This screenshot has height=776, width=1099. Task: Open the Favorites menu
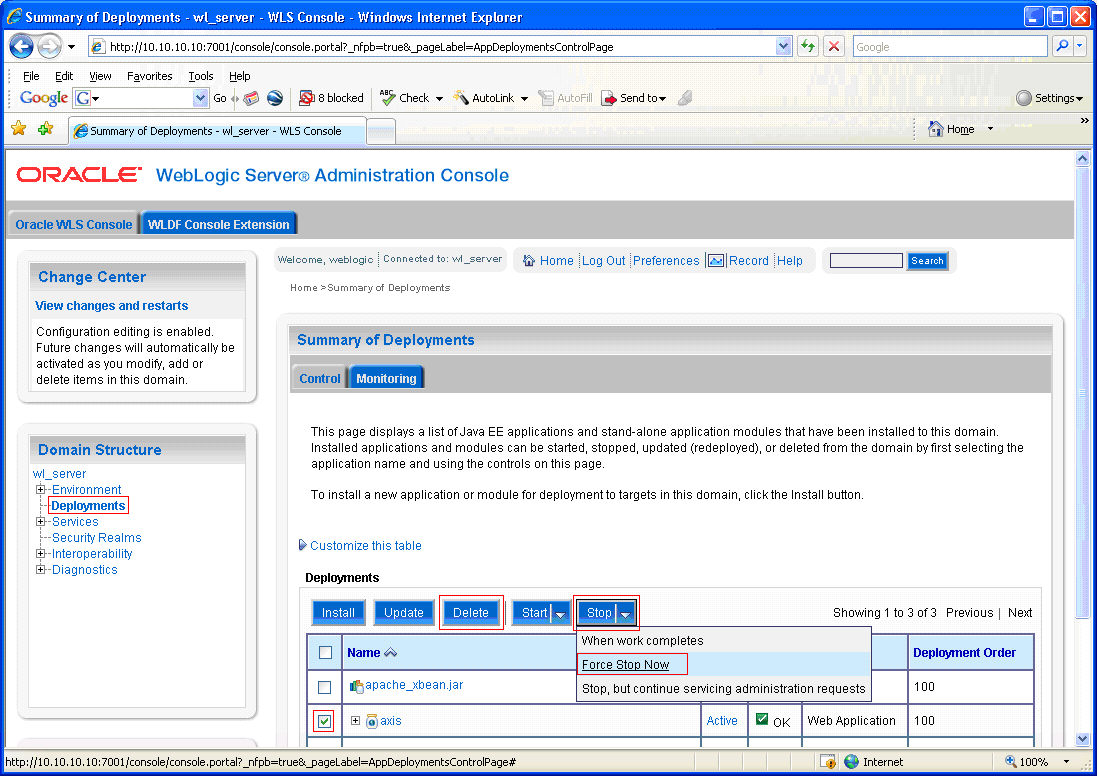click(149, 76)
